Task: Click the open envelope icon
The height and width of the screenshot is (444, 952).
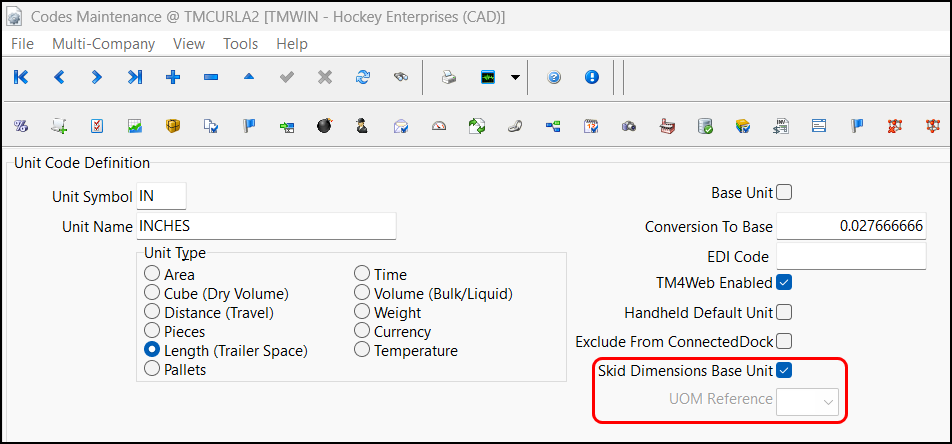Action: tap(401, 126)
